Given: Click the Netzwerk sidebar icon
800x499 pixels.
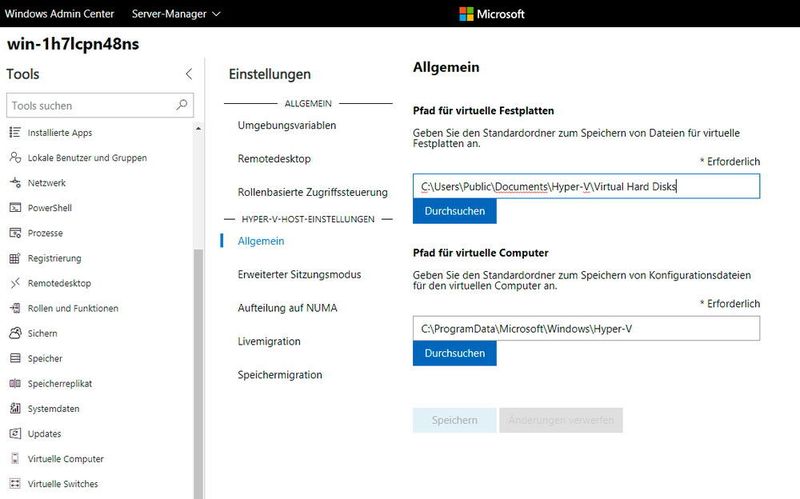Looking at the screenshot, I should pos(15,183).
